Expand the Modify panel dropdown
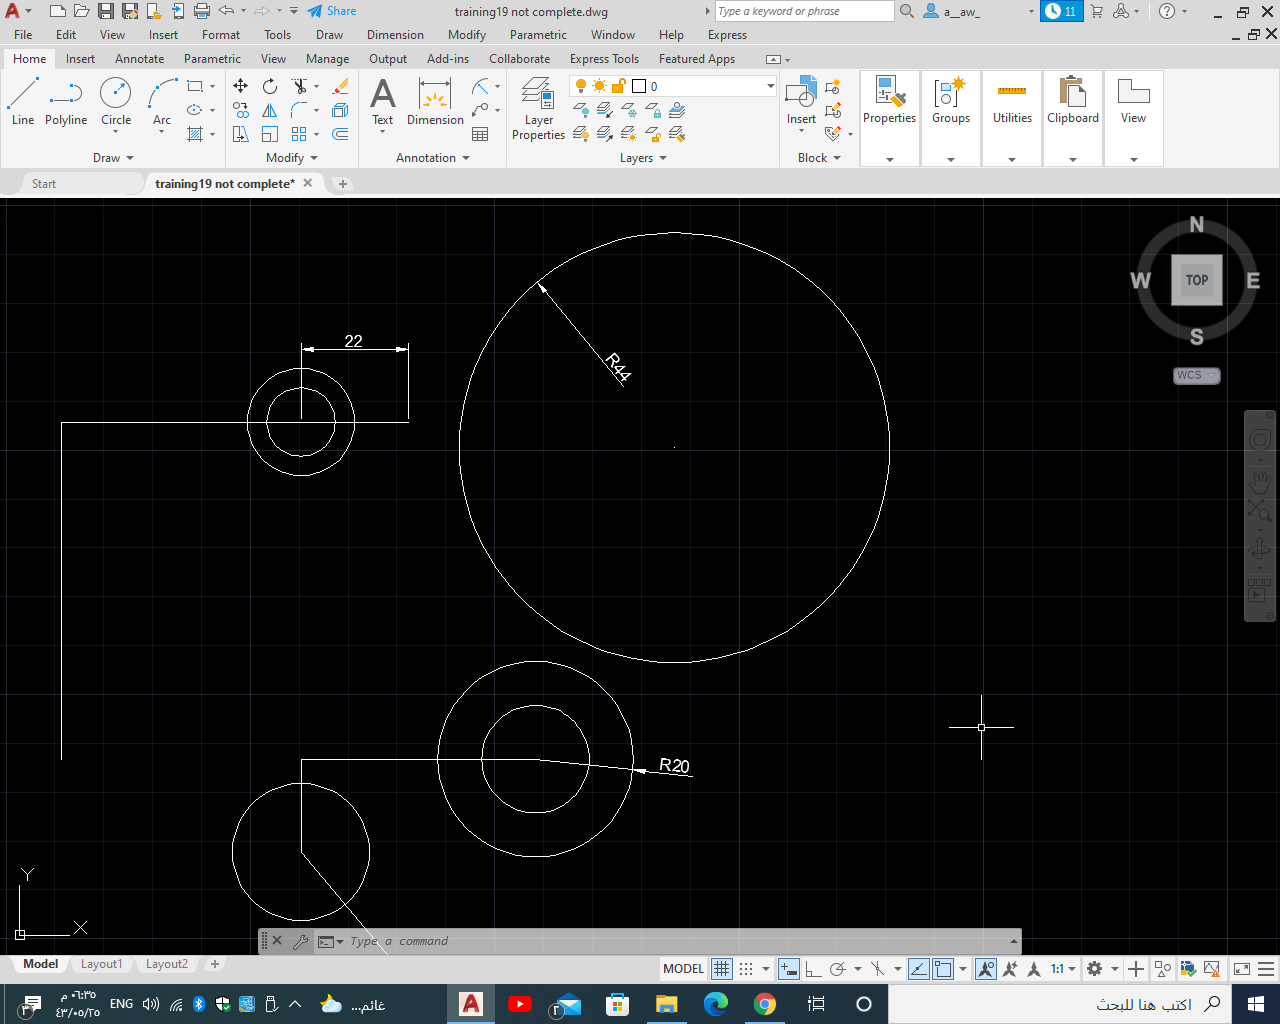Screen dimensions: 1280x1024 pos(289,157)
